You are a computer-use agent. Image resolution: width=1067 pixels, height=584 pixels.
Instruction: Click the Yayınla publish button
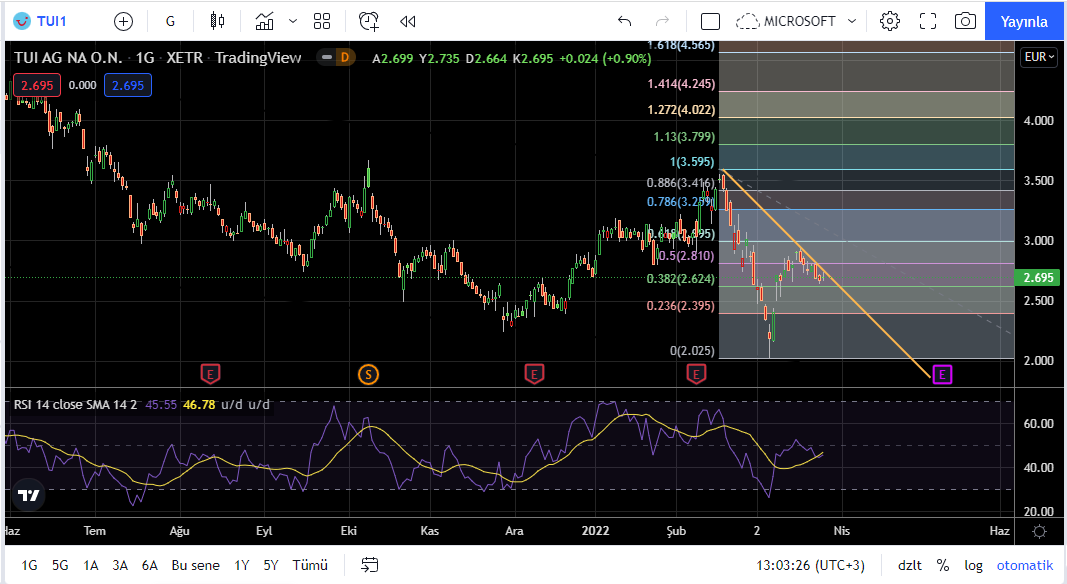click(x=1024, y=21)
